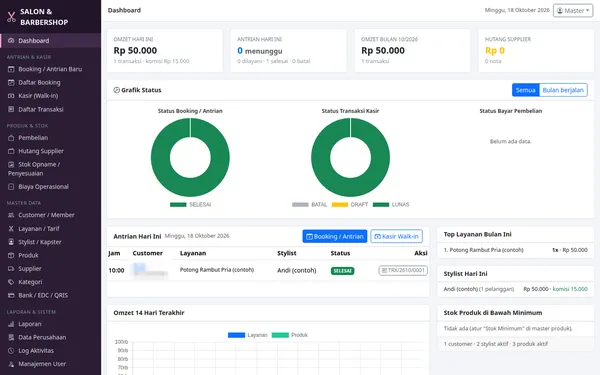
Task: Click Belum ada data text
Action: (510, 142)
